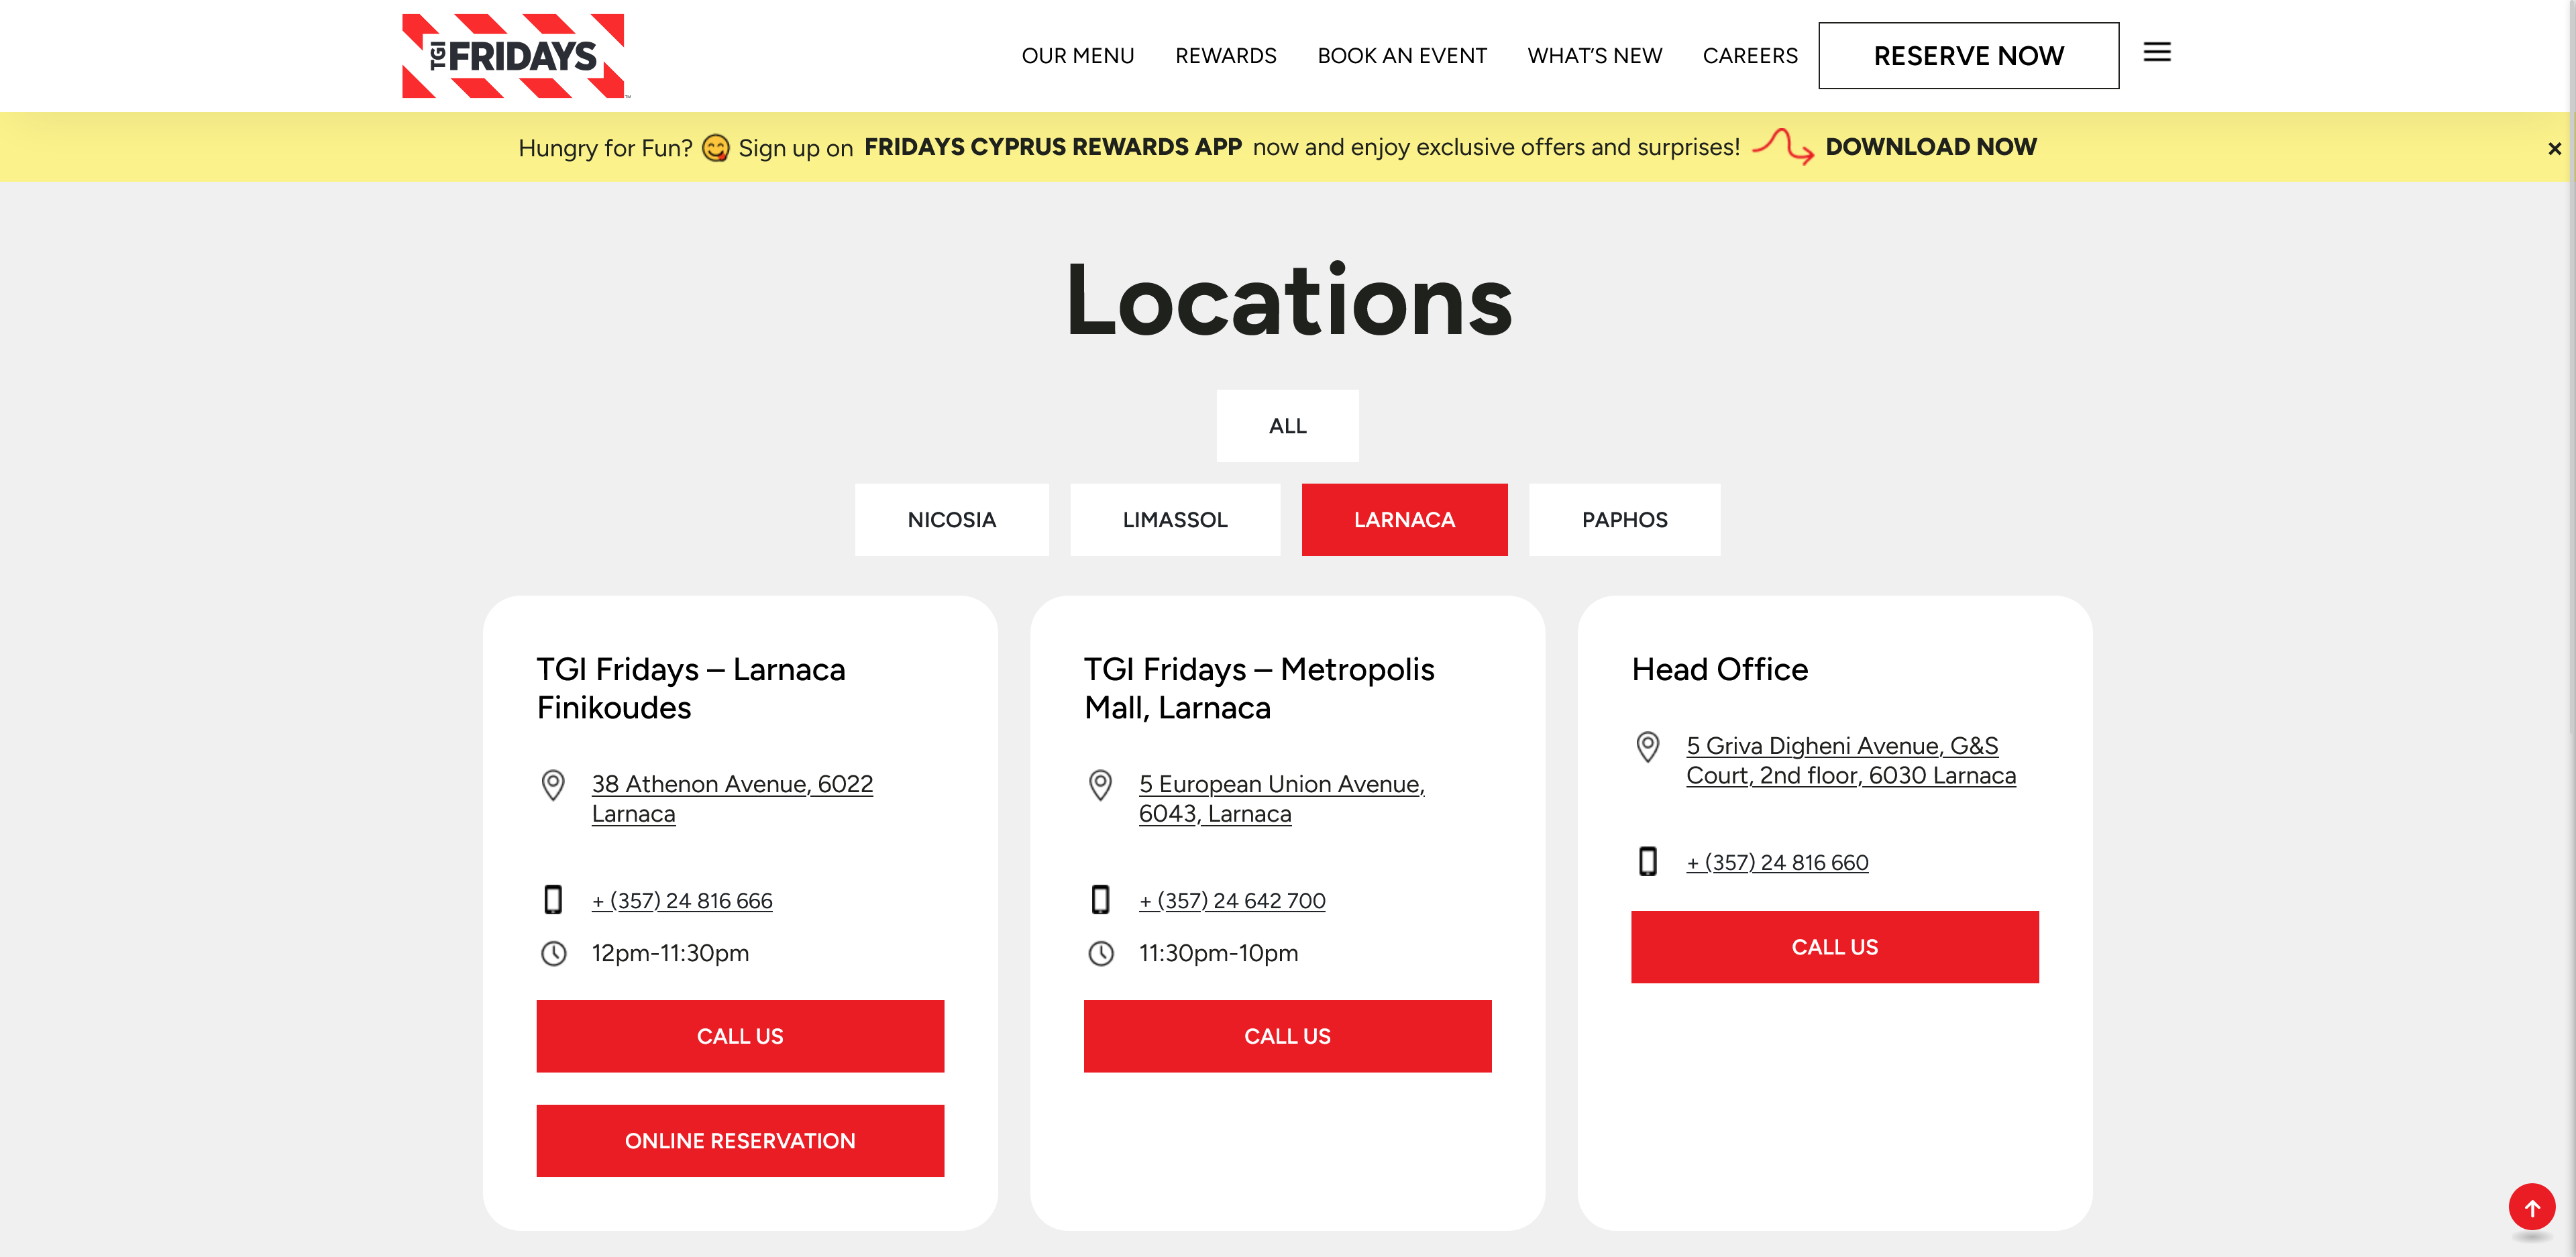Switch to the PAPHOS location filter
Viewport: 2576px width, 1257px height.
tap(1624, 519)
